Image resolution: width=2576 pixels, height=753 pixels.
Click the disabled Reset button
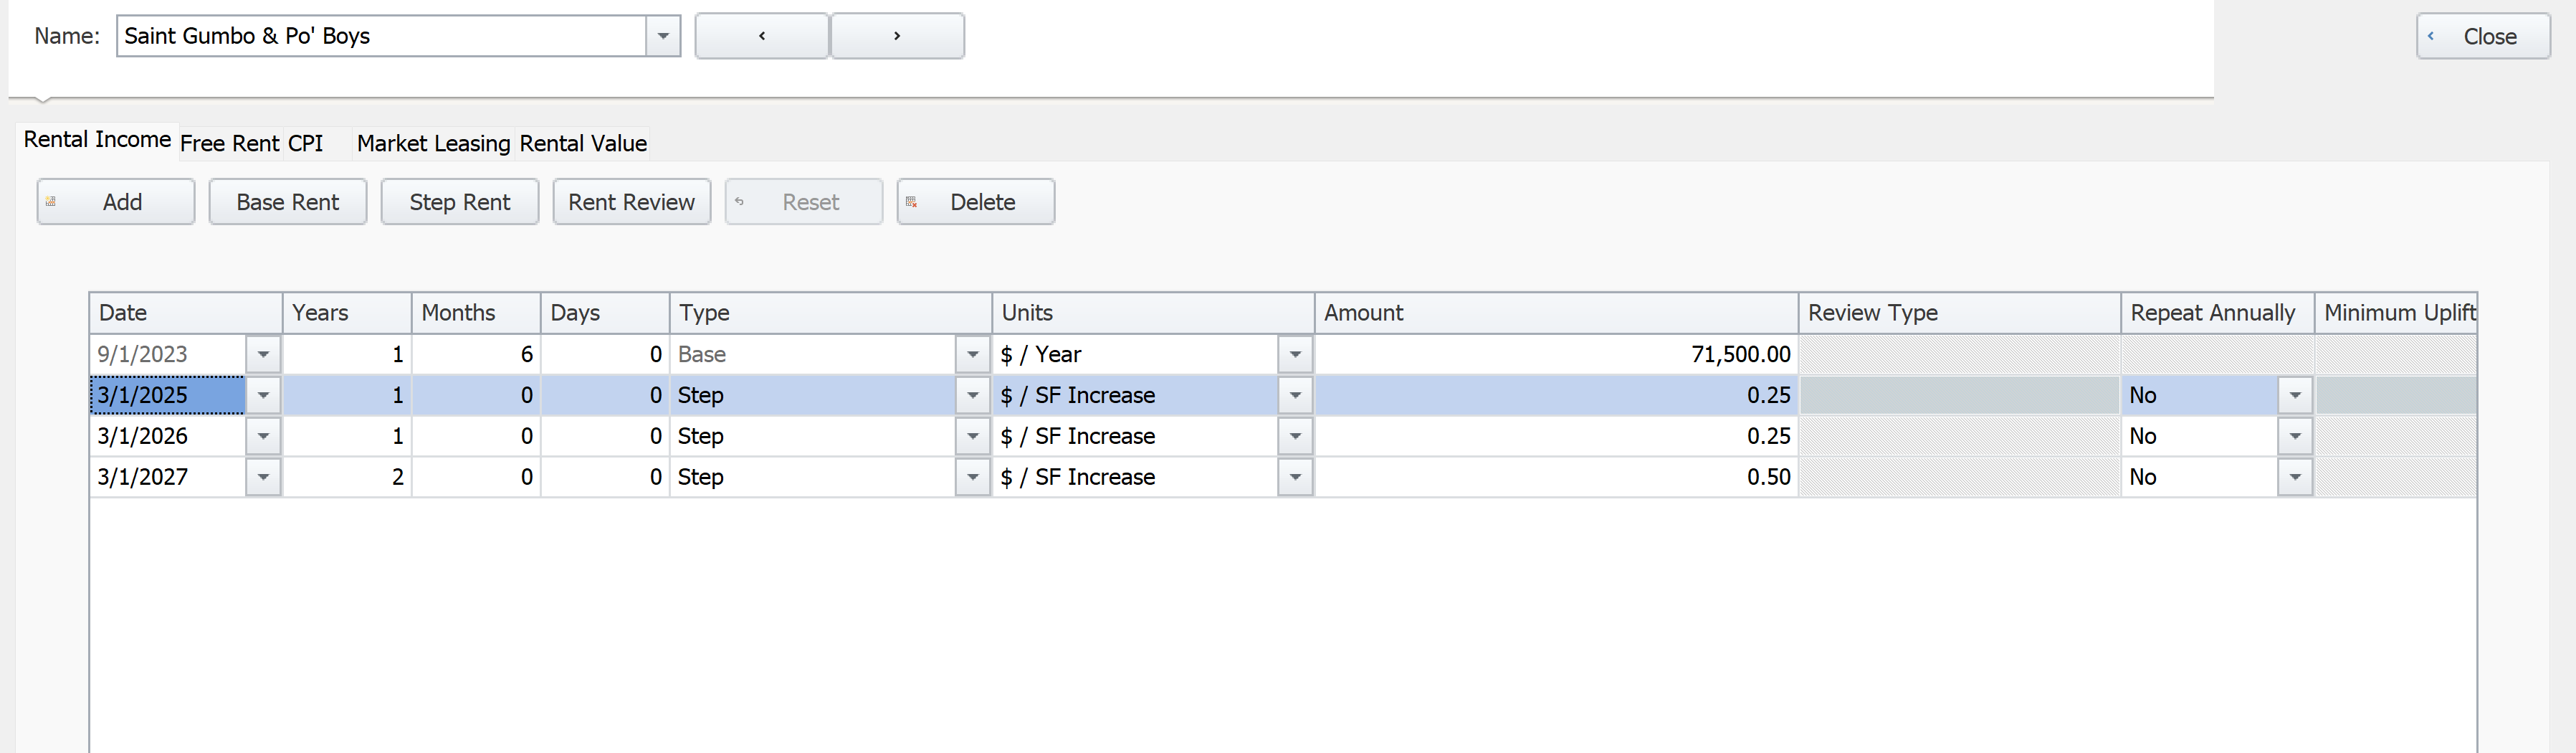tap(803, 202)
